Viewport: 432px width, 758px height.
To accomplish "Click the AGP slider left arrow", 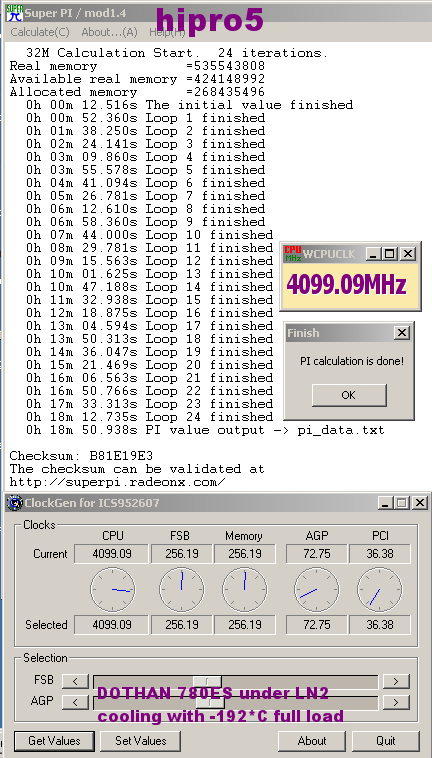I will click(x=76, y=701).
